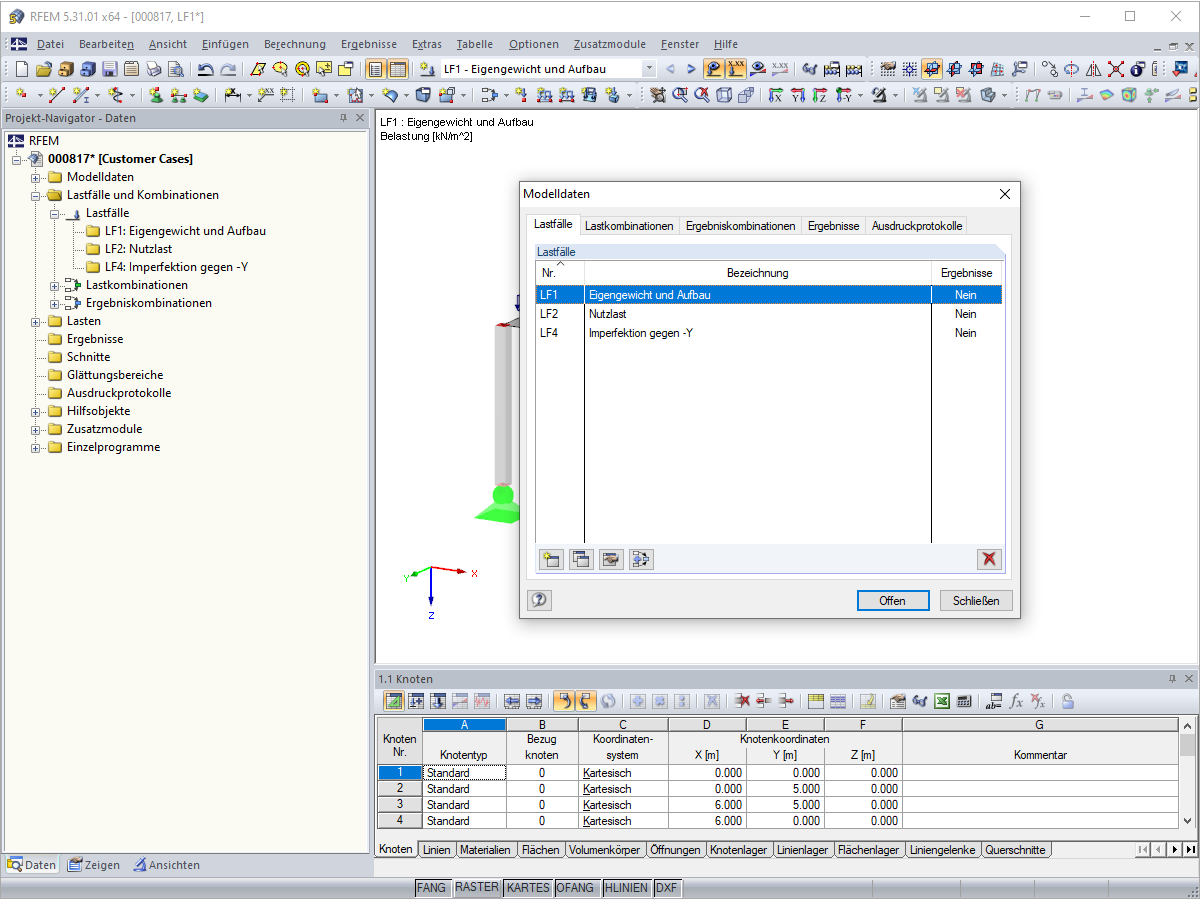Open the Zusatzmodule menu
Screen dimensions: 1200x900
click(610, 44)
